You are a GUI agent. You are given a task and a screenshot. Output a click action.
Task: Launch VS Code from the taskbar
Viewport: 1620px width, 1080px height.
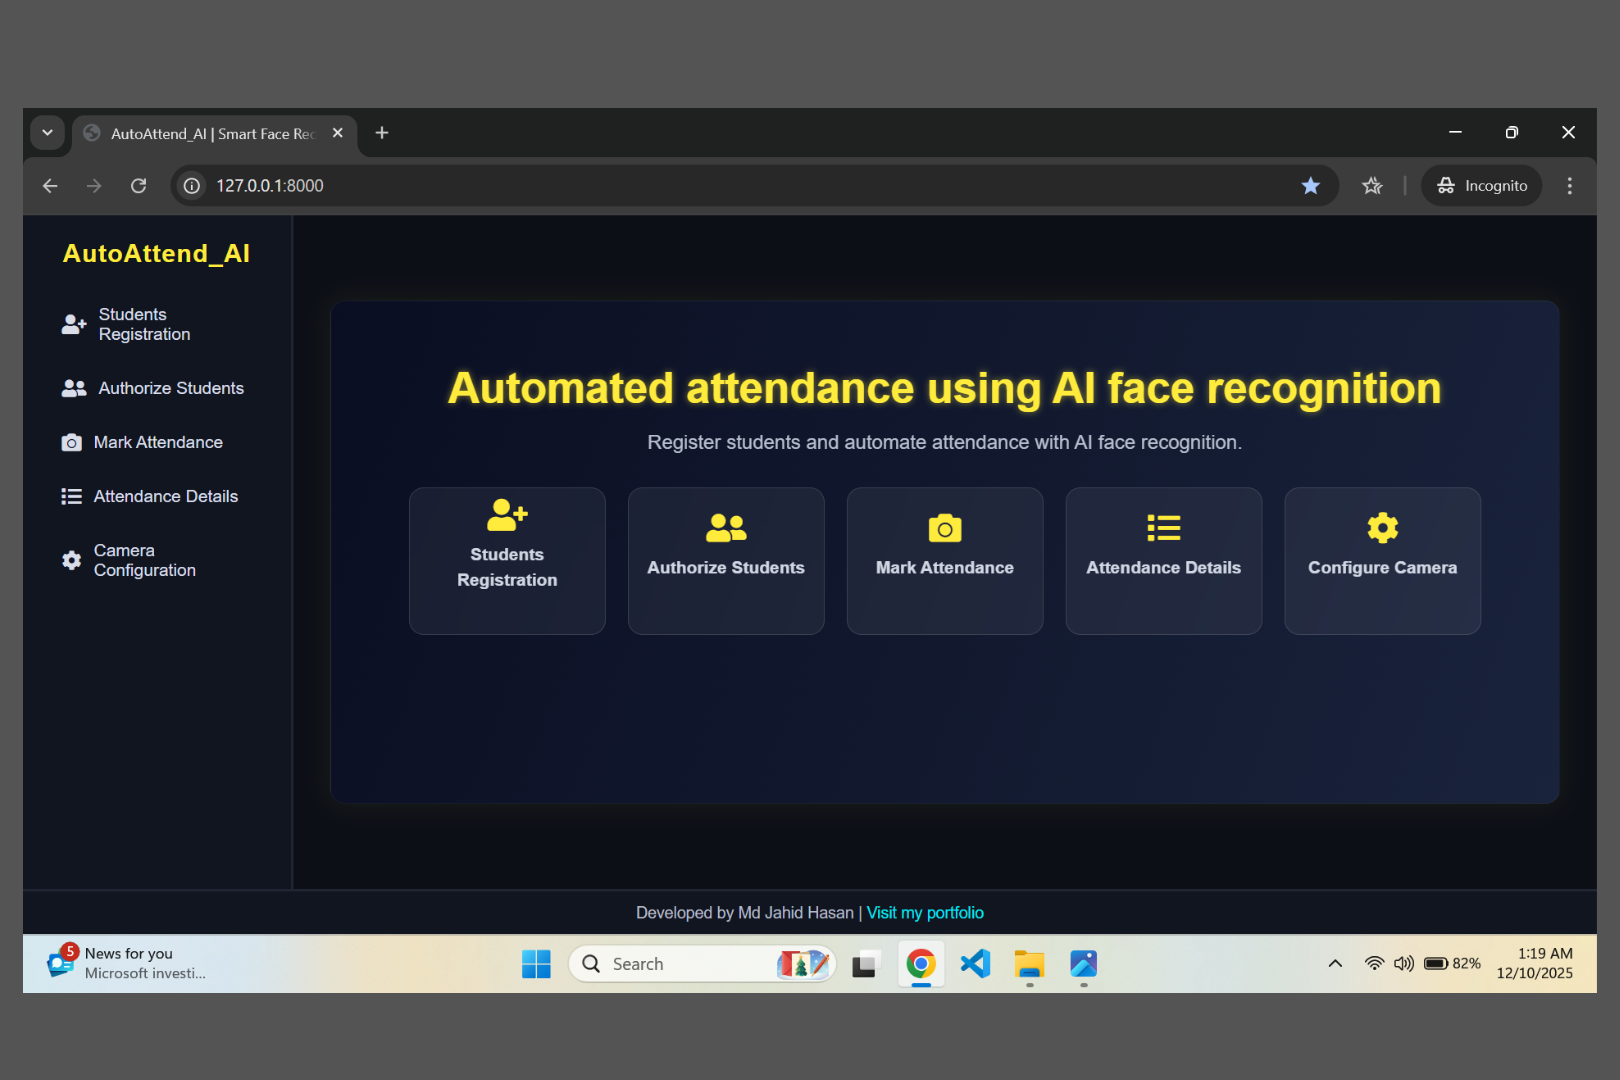click(975, 963)
